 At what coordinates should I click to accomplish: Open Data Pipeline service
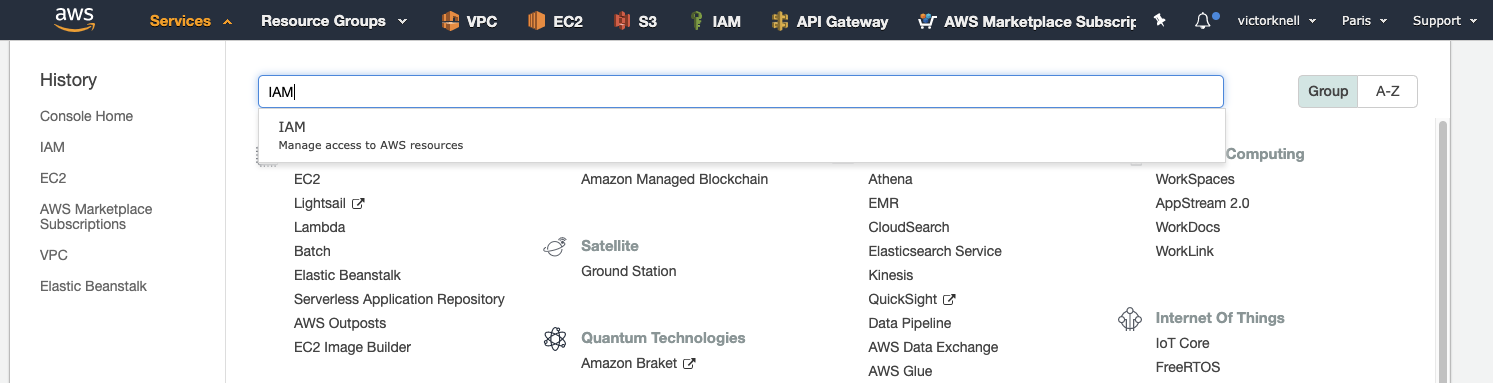point(910,323)
